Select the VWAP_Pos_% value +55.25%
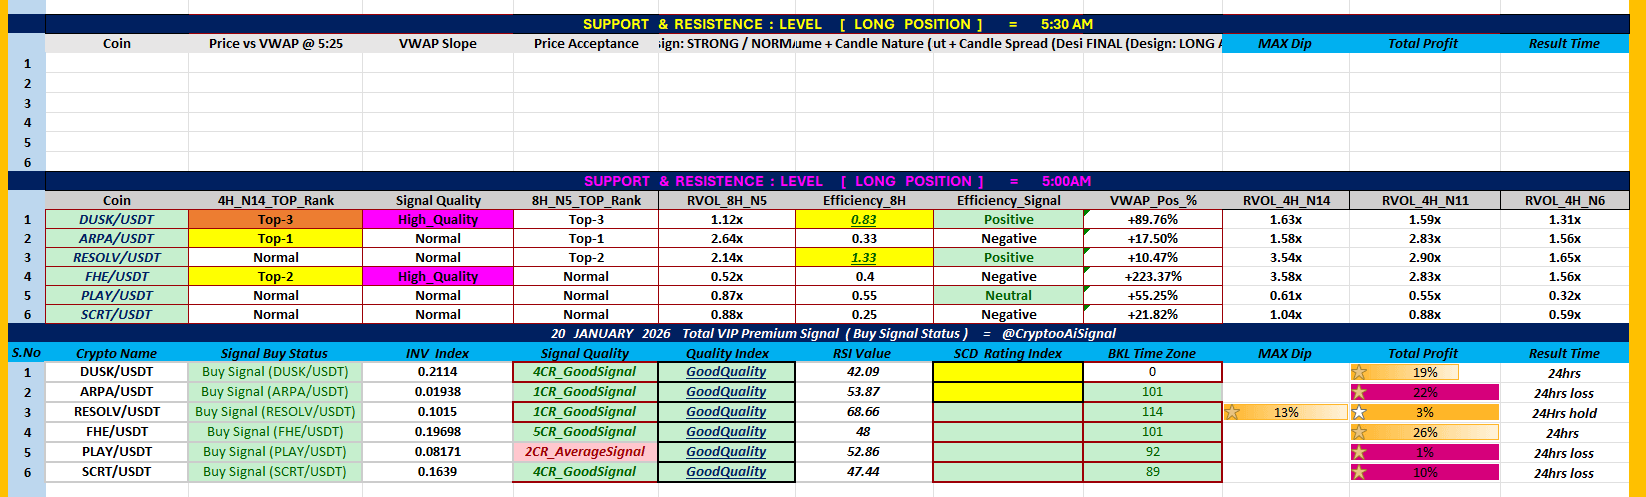The width and height of the screenshot is (1646, 497). (x=1152, y=296)
